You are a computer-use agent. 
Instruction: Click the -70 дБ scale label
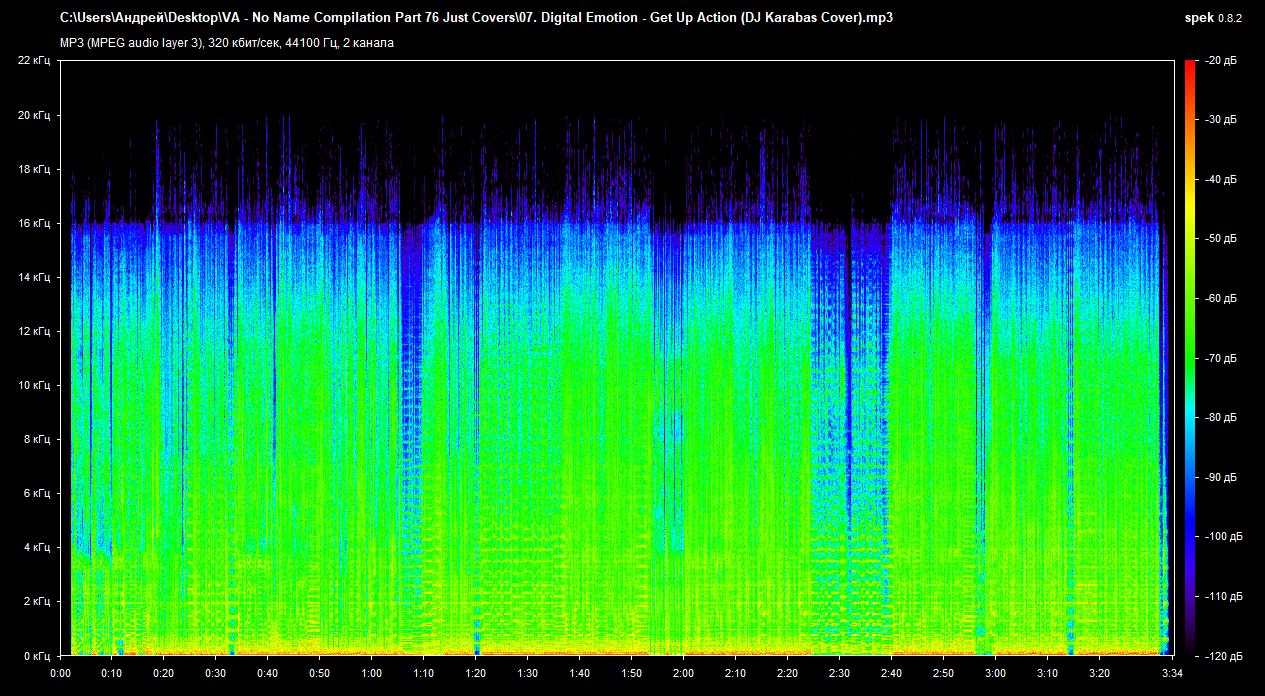(x=1222, y=358)
